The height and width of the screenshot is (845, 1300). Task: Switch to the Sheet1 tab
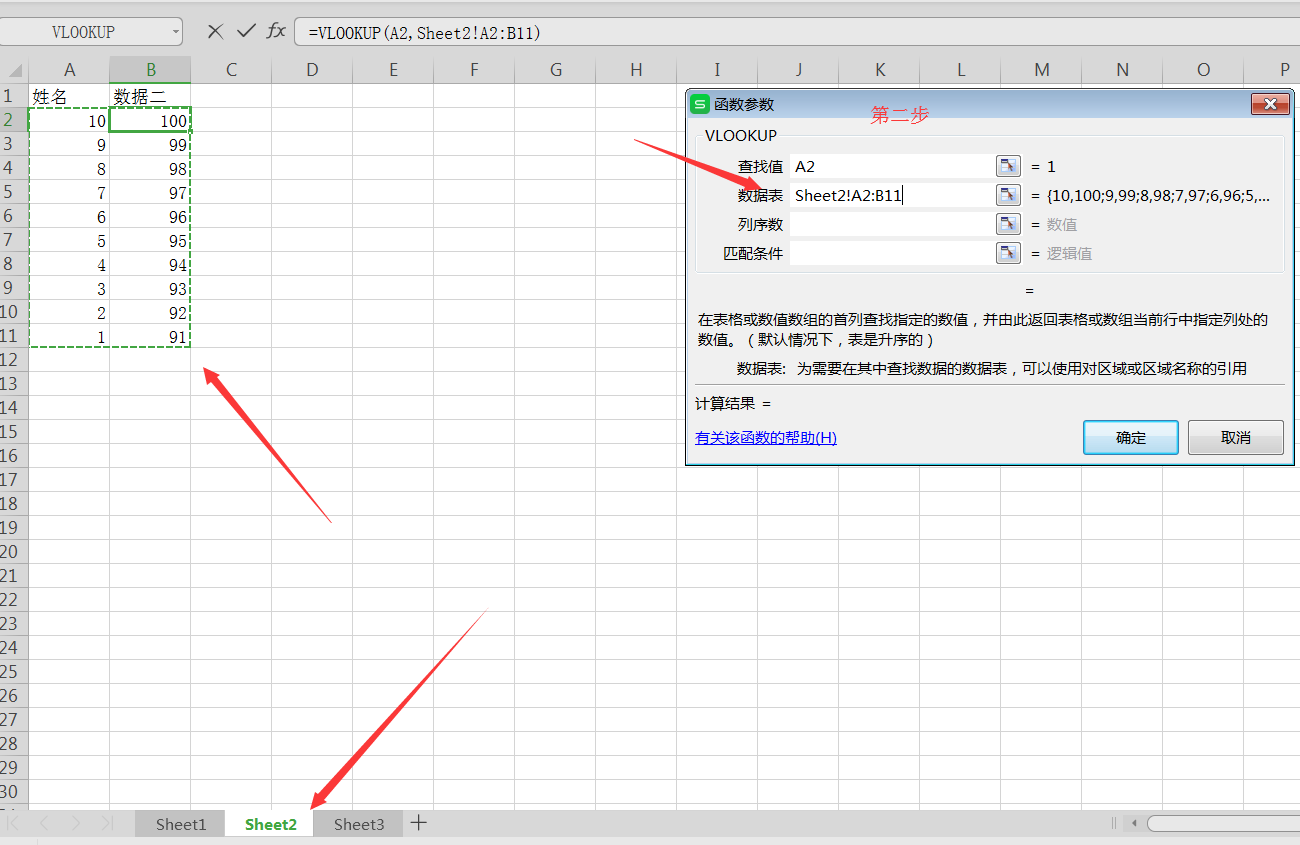pos(180,824)
